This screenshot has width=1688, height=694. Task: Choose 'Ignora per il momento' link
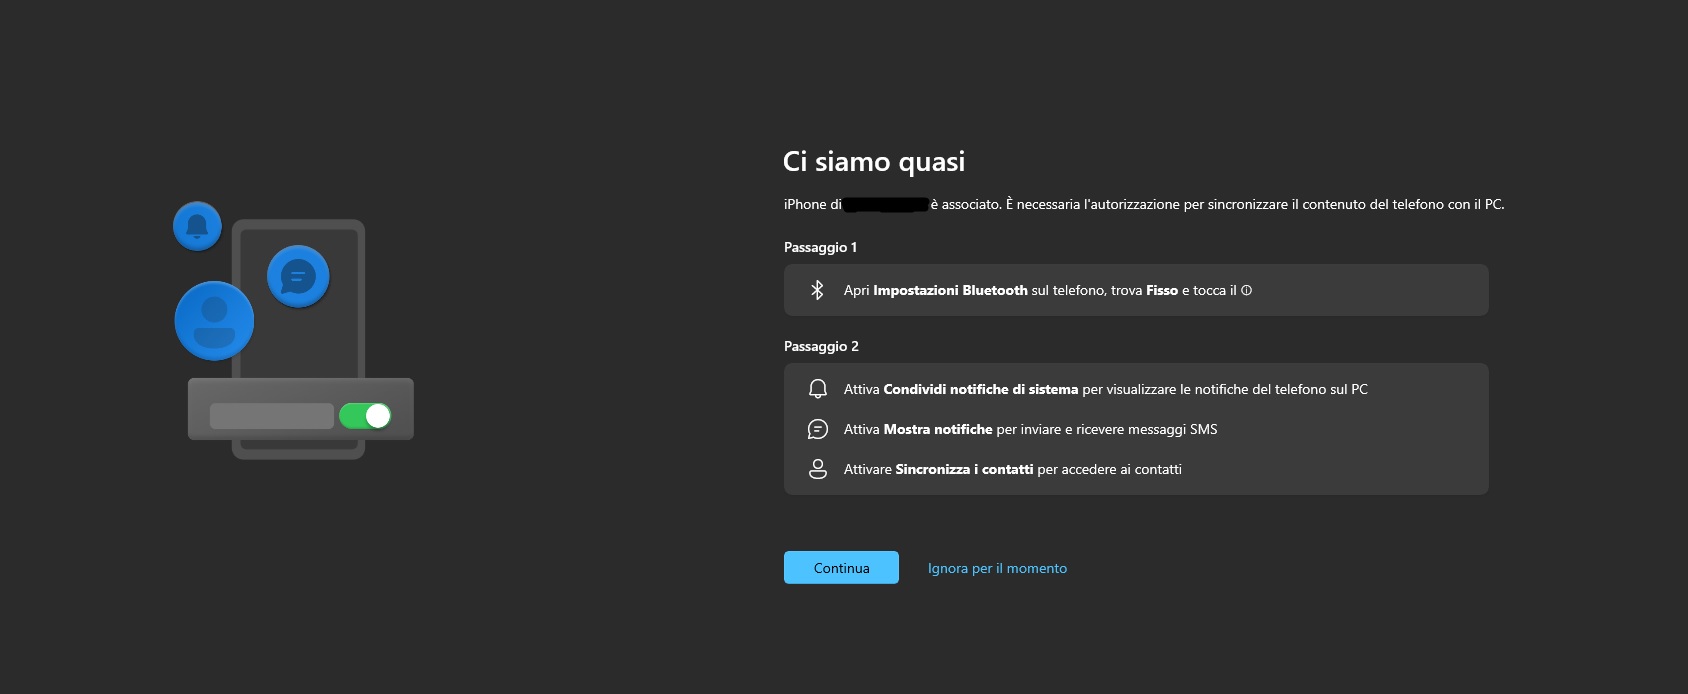coord(997,568)
